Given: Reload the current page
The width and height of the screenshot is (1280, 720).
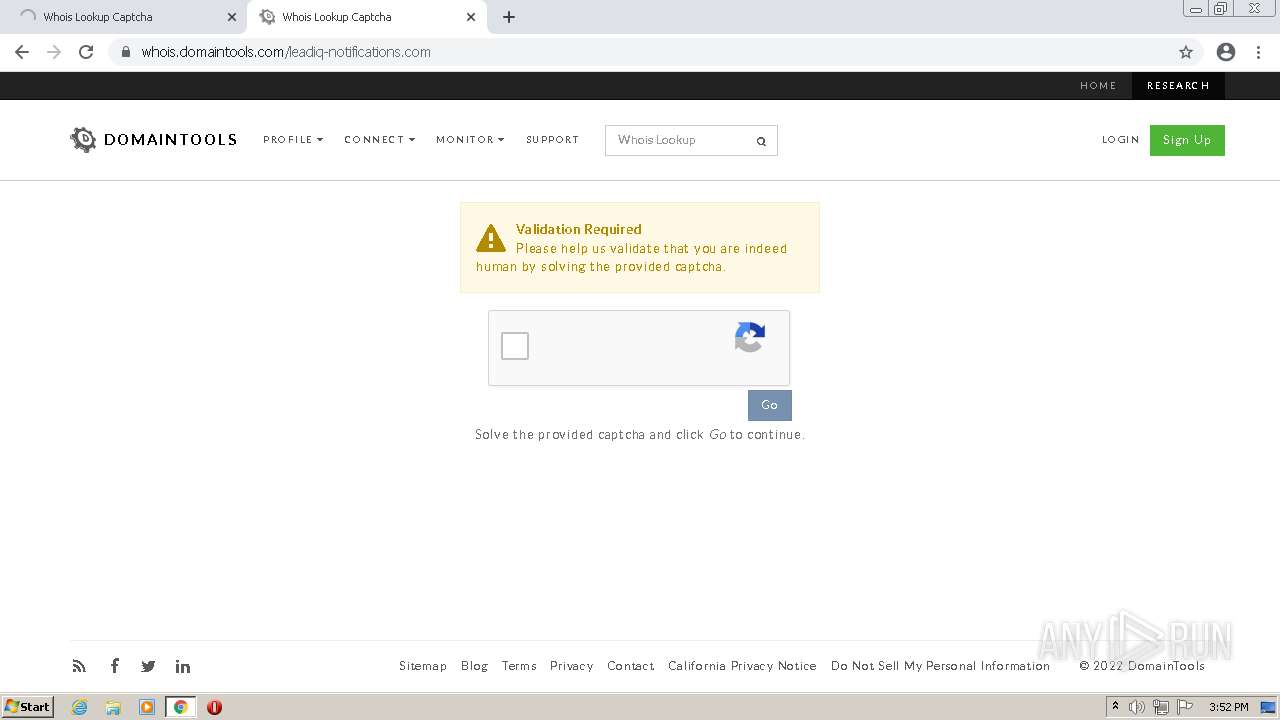Looking at the screenshot, I should [x=86, y=52].
